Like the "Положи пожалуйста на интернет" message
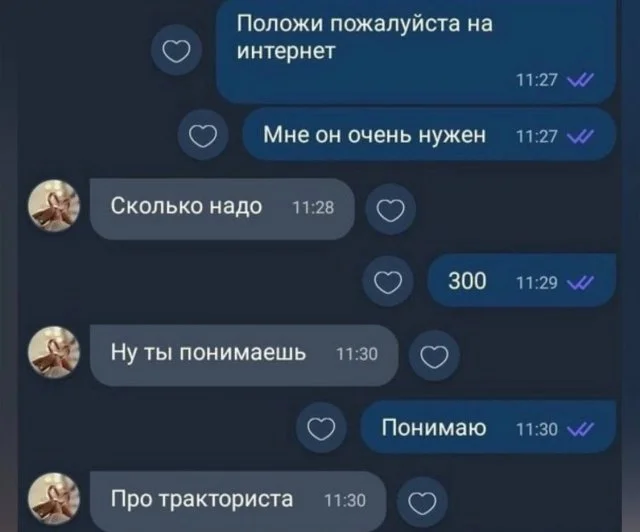640x532 pixels. (176, 51)
